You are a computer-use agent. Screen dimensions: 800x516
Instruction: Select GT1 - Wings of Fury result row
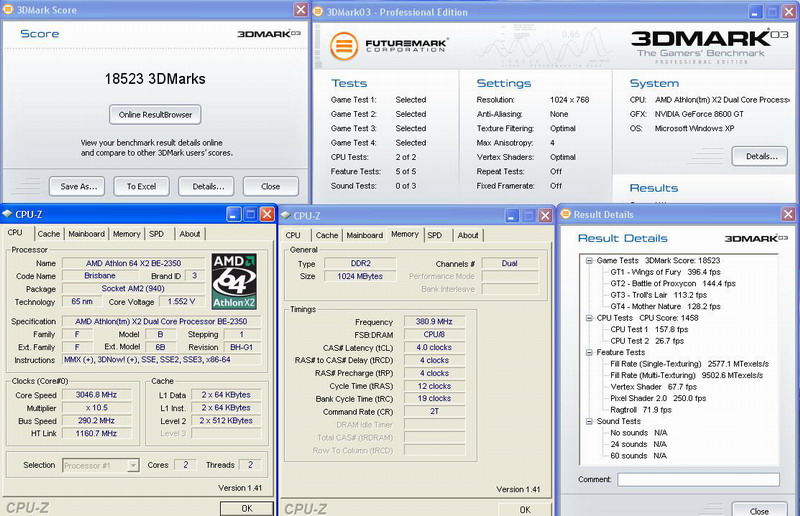click(665, 272)
